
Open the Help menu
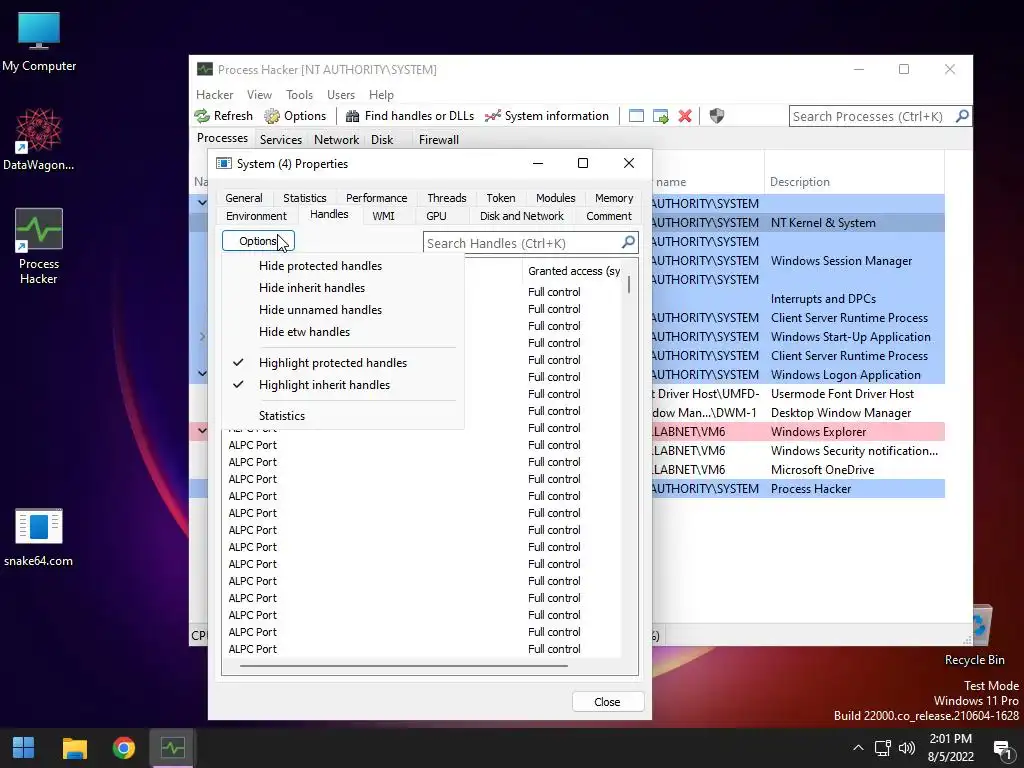381,95
